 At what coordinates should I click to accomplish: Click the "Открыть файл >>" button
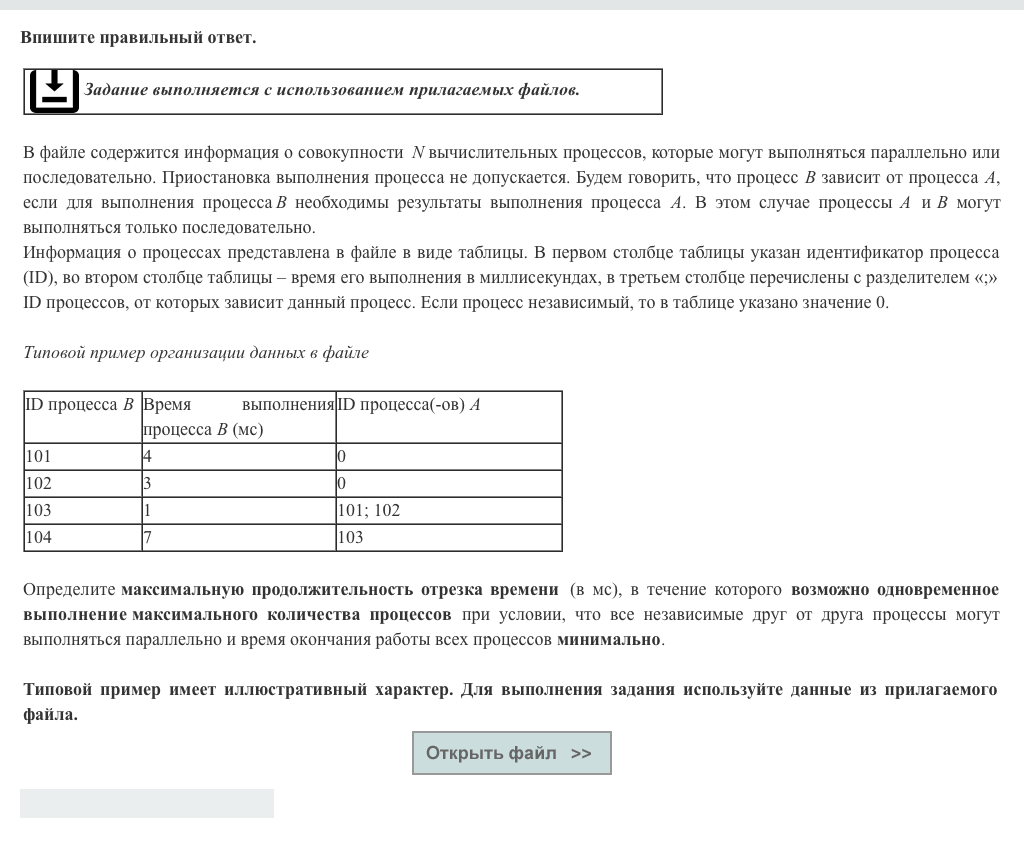point(511,753)
